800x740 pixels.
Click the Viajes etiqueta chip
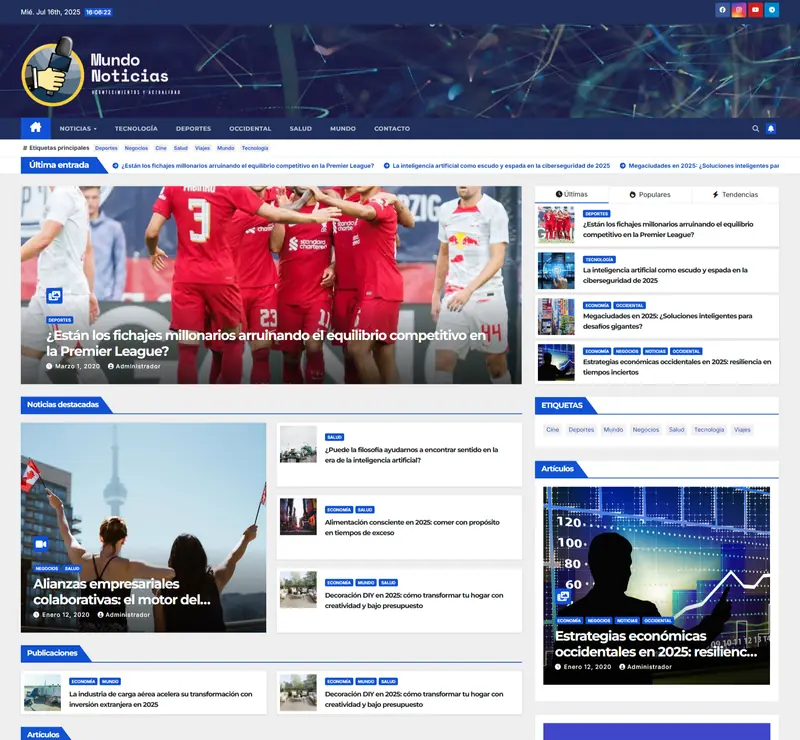[742, 430]
